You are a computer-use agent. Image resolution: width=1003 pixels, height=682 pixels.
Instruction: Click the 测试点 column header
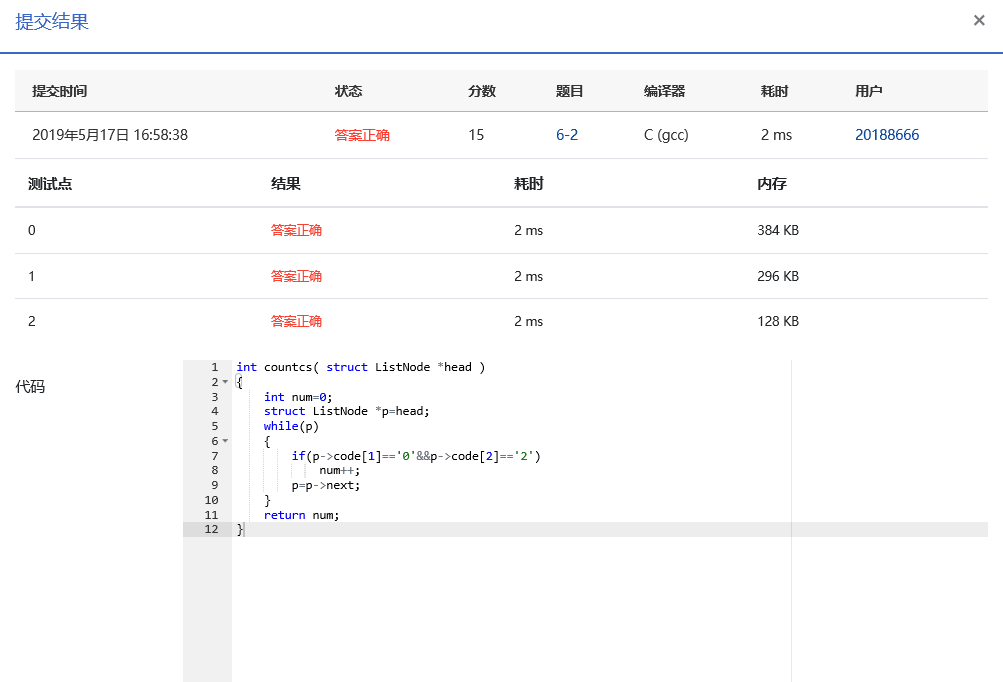point(50,184)
